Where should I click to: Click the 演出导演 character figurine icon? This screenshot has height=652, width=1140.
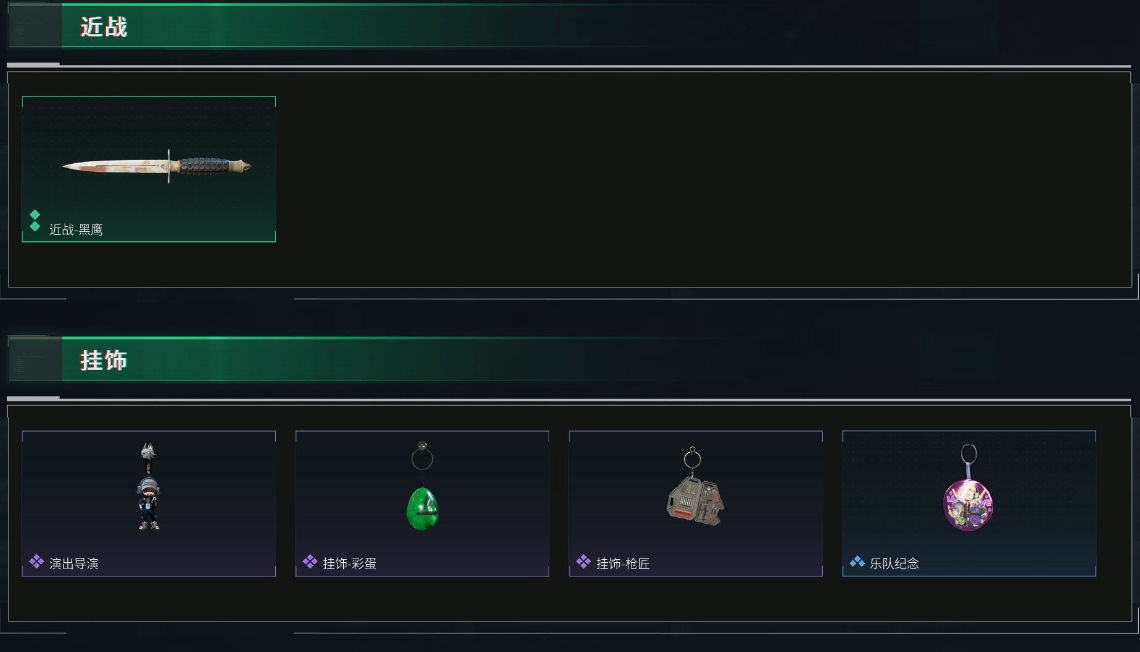click(148, 486)
